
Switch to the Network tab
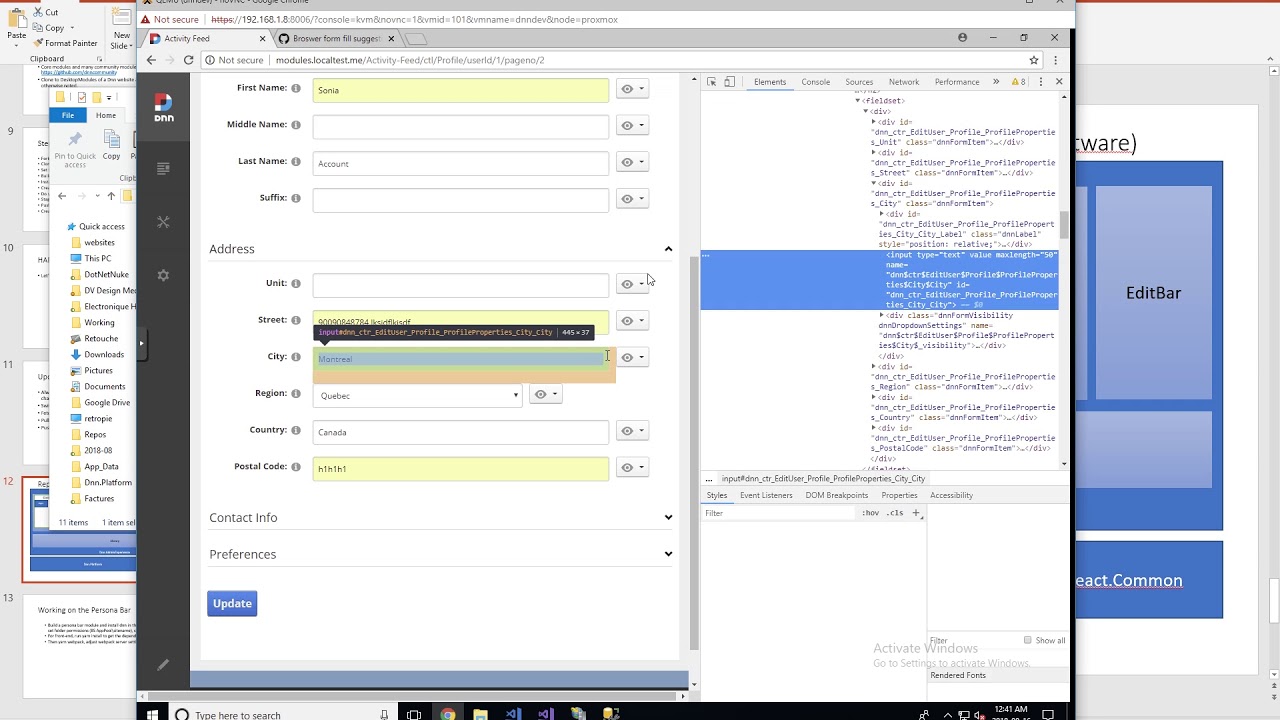(903, 82)
